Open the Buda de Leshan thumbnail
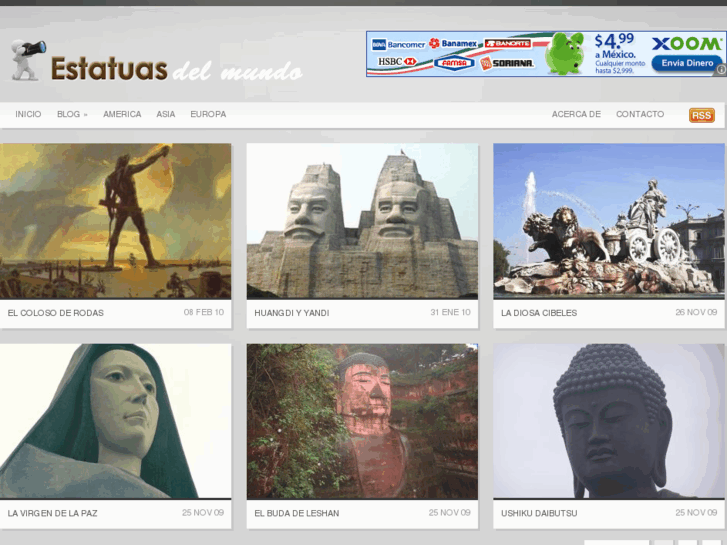This screenshot has height=545, width=727. click(x=362, y=421)
